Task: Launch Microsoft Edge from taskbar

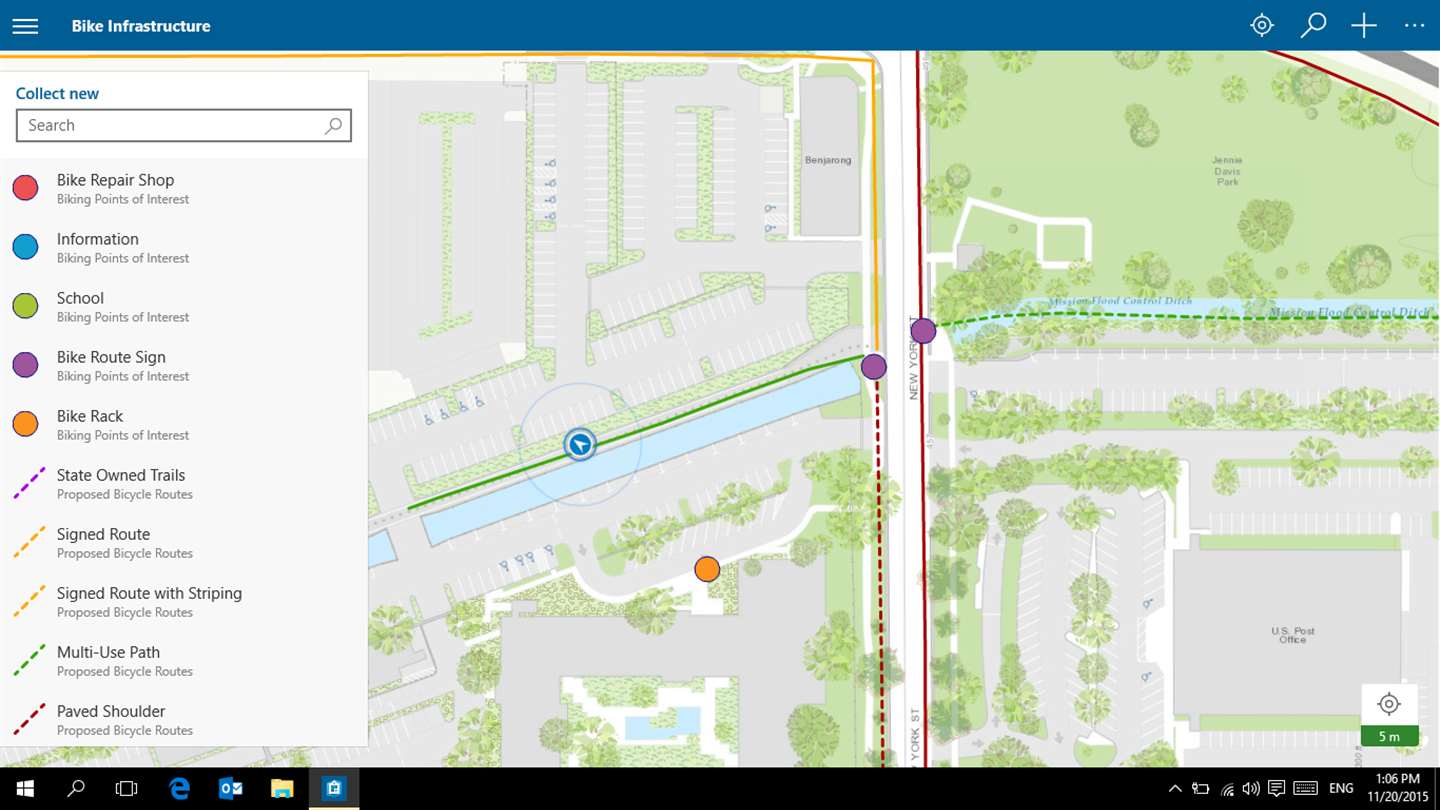Action: tap(179, 789)
